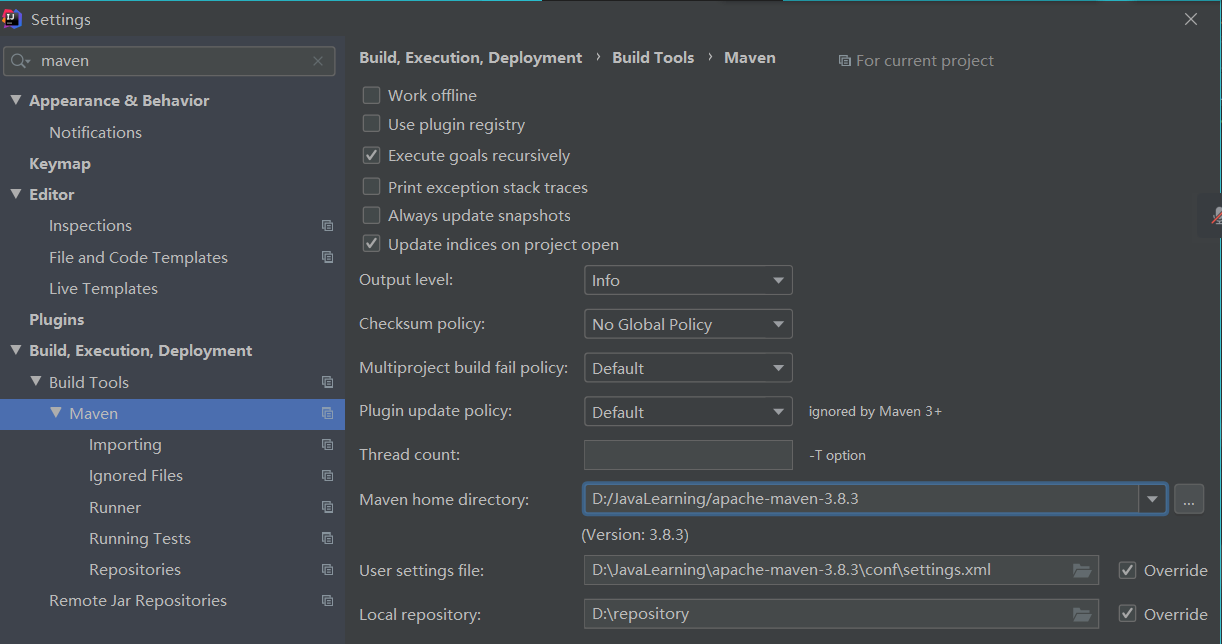Browse folder icon for Local repository
The image size is (1222, 644).
[1082, 614]
